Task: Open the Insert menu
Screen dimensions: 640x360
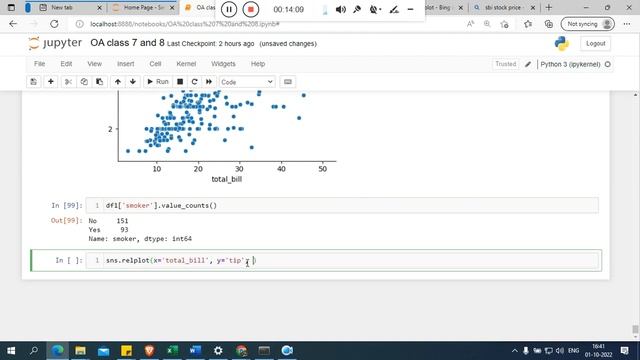Action: 125,64
